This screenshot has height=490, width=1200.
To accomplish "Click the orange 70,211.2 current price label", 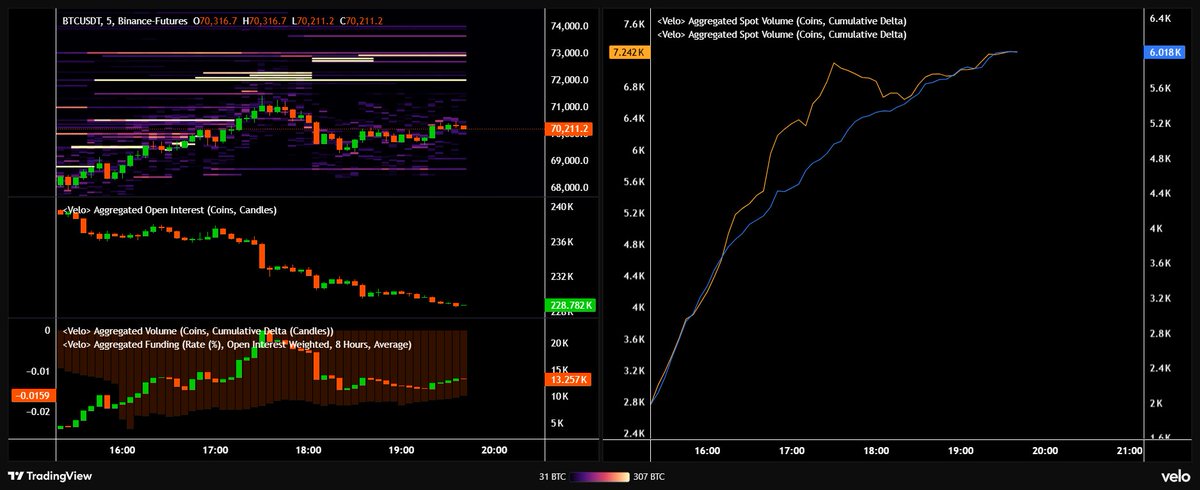I will (x=570, y=128).
